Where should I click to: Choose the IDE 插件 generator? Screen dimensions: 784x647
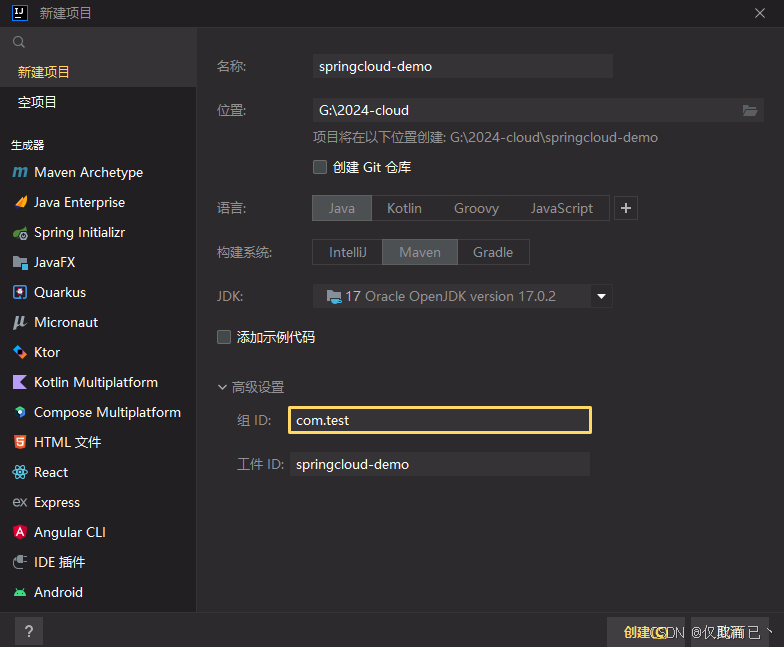[98, 562]
